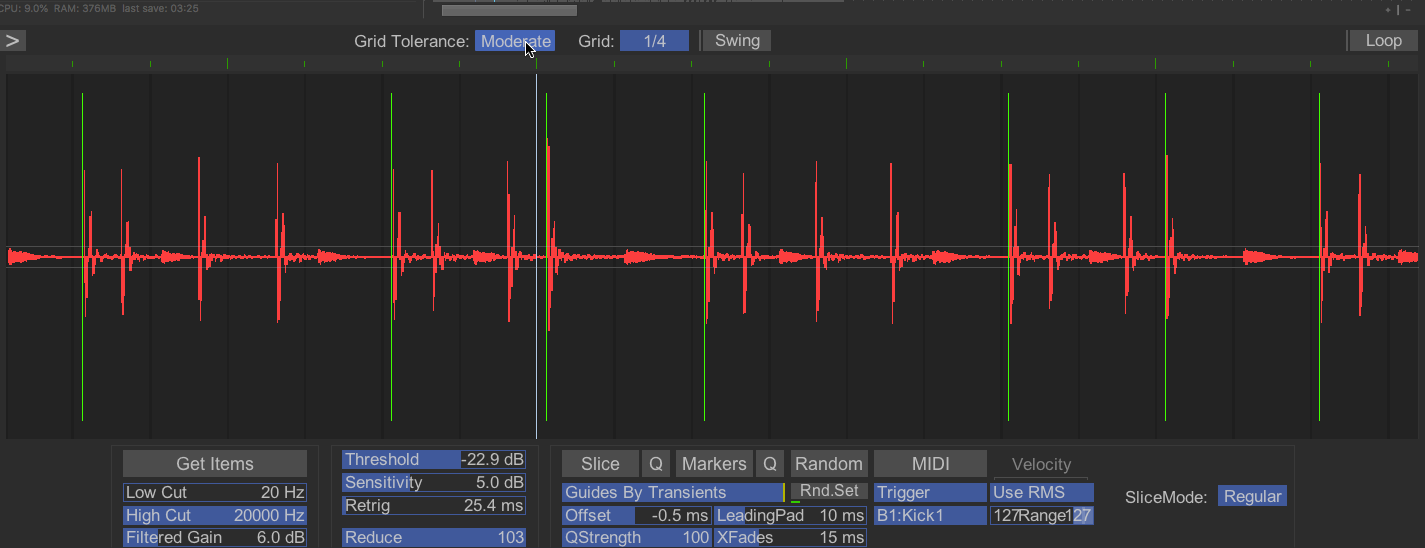Open the Grid 1/4 division dropdown

654,41
